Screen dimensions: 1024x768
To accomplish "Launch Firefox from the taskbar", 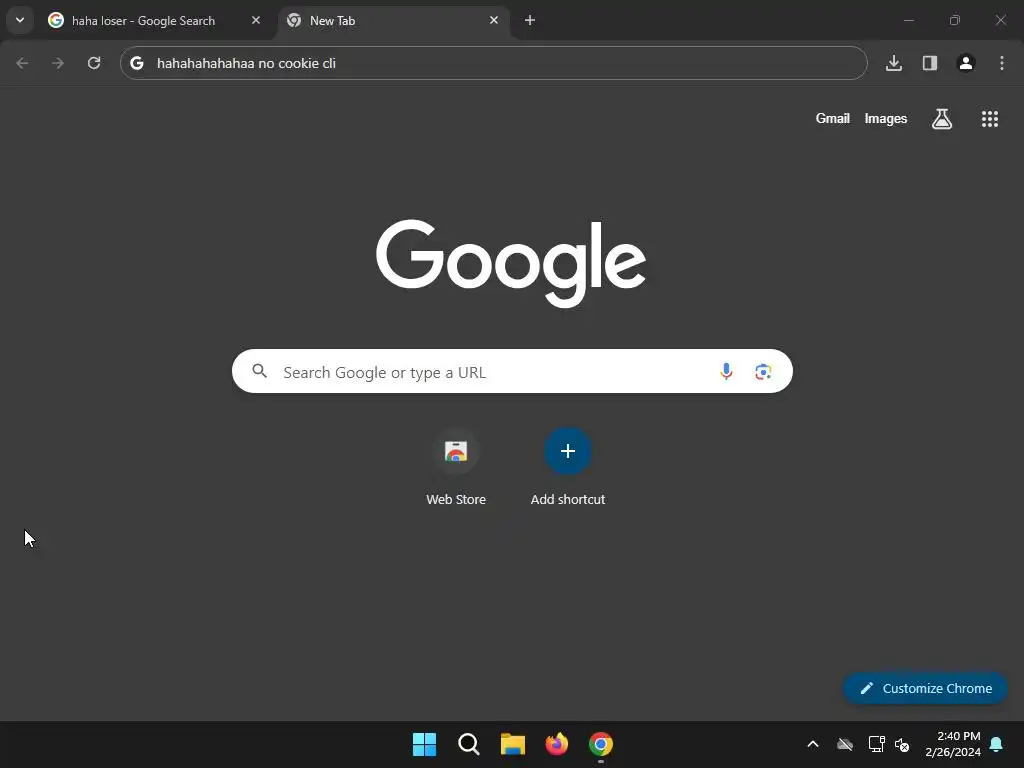I will (557, 744).
